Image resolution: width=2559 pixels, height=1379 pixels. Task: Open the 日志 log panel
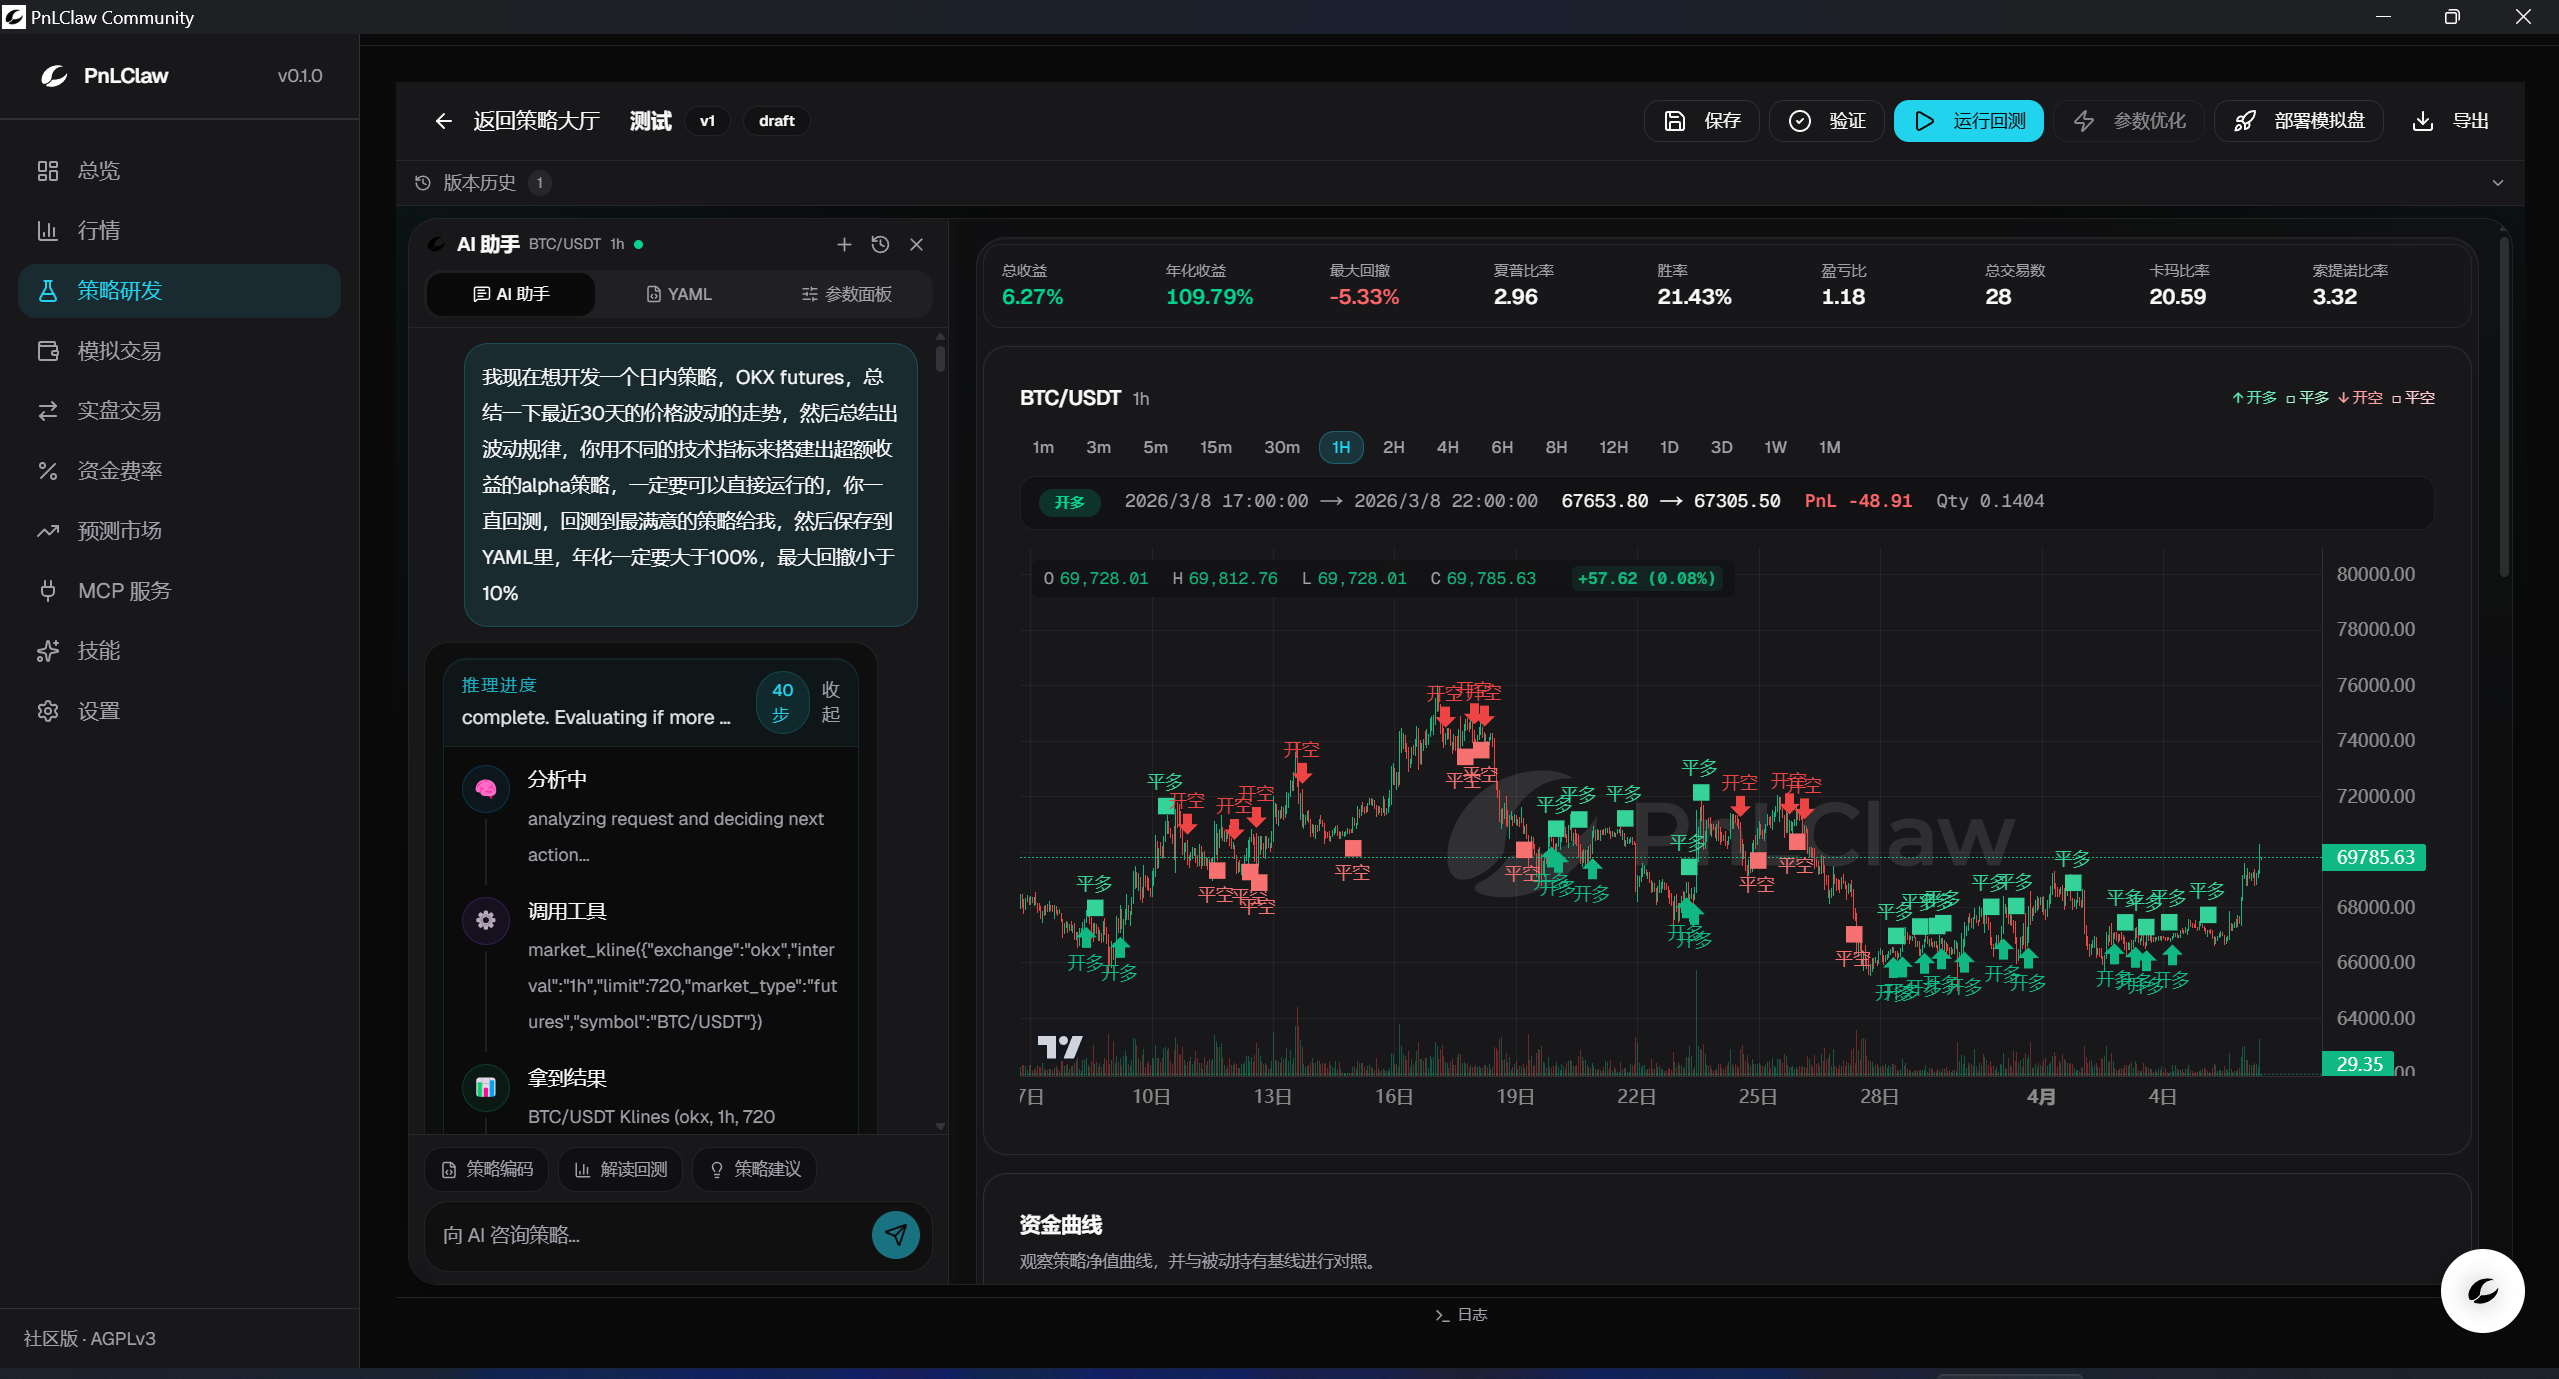(1461, 1315)
